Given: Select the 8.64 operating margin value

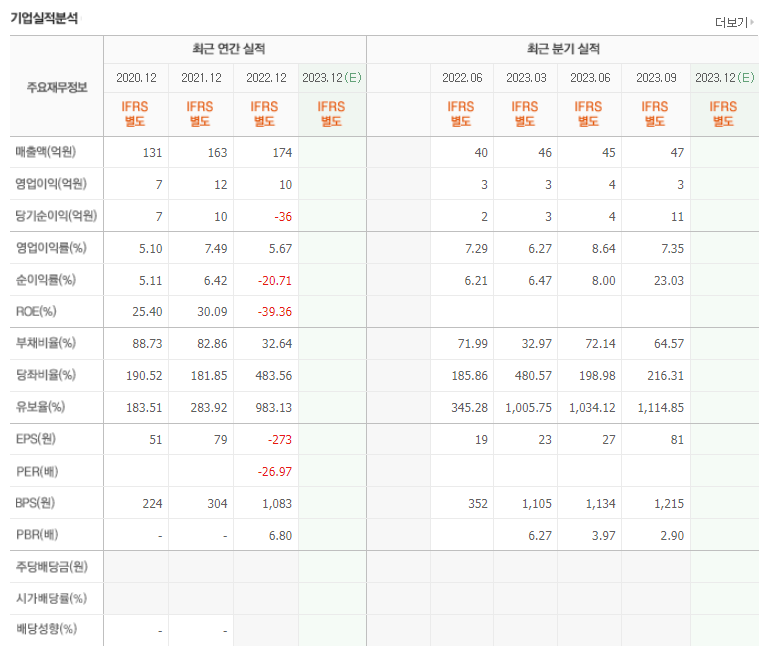Looking at the screenshot, I should click(604, 249).
